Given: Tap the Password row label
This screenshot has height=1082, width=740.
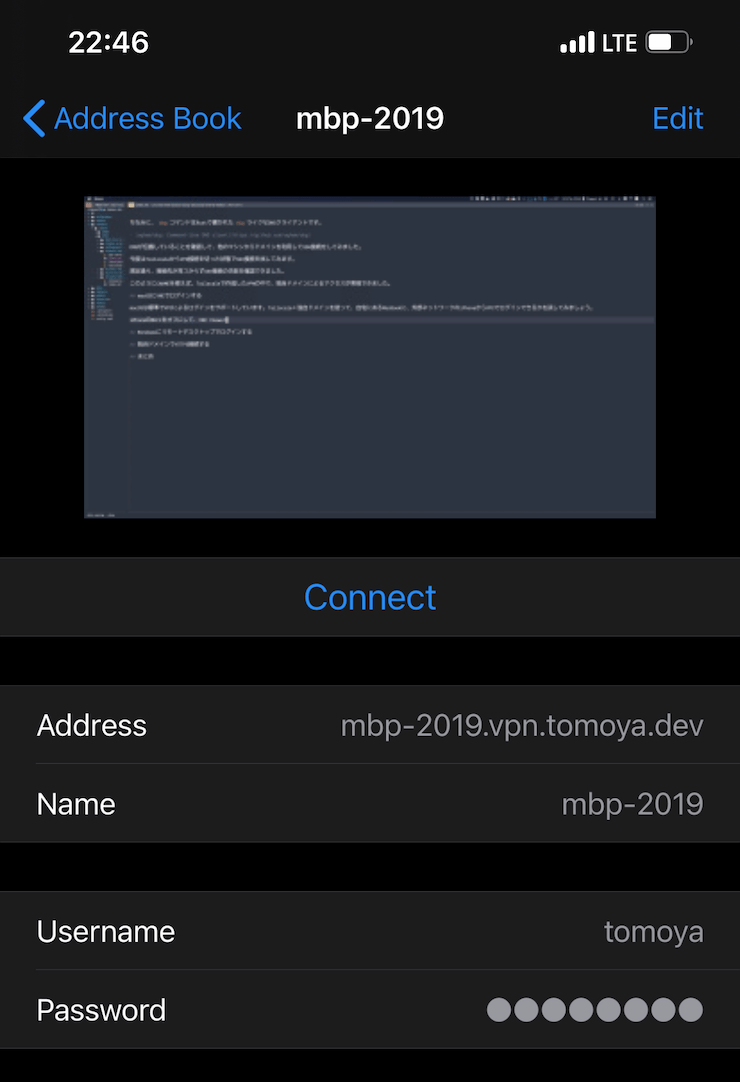Looking at the screenshot, I should pyautogui.click(x=101, y=1010).
